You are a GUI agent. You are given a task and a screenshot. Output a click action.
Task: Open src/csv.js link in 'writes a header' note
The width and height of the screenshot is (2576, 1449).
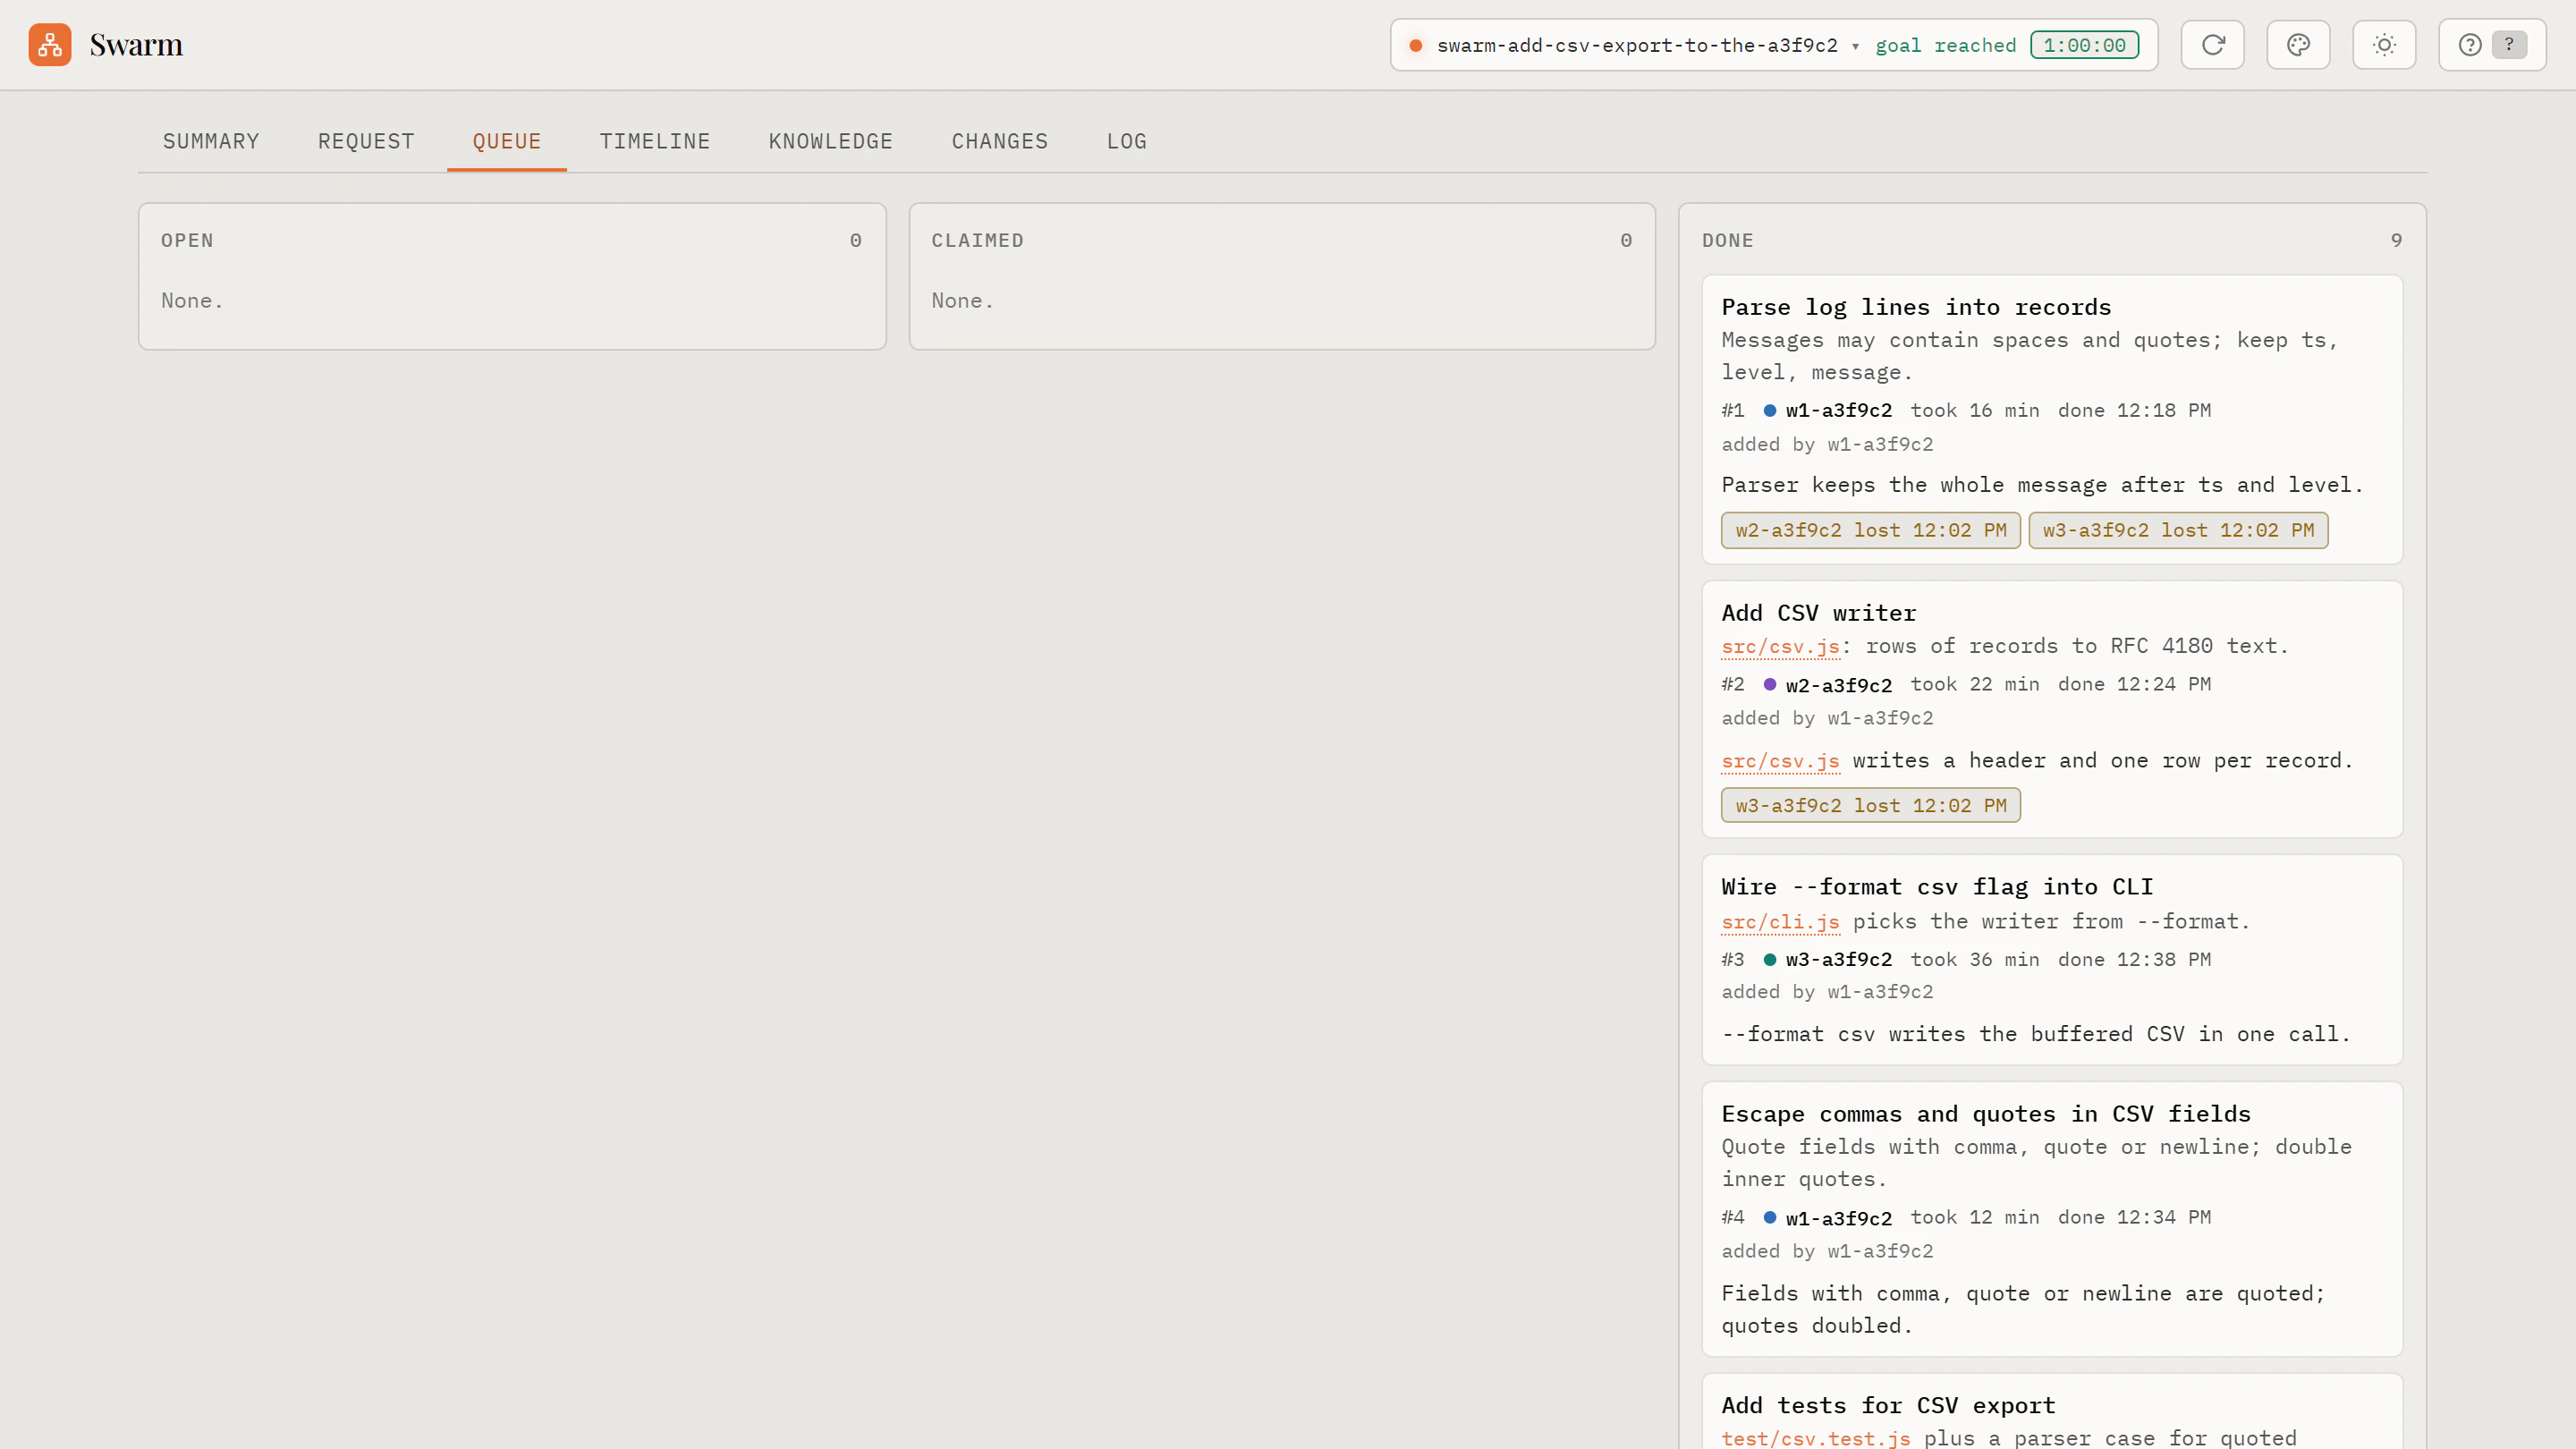(1780, 761)
